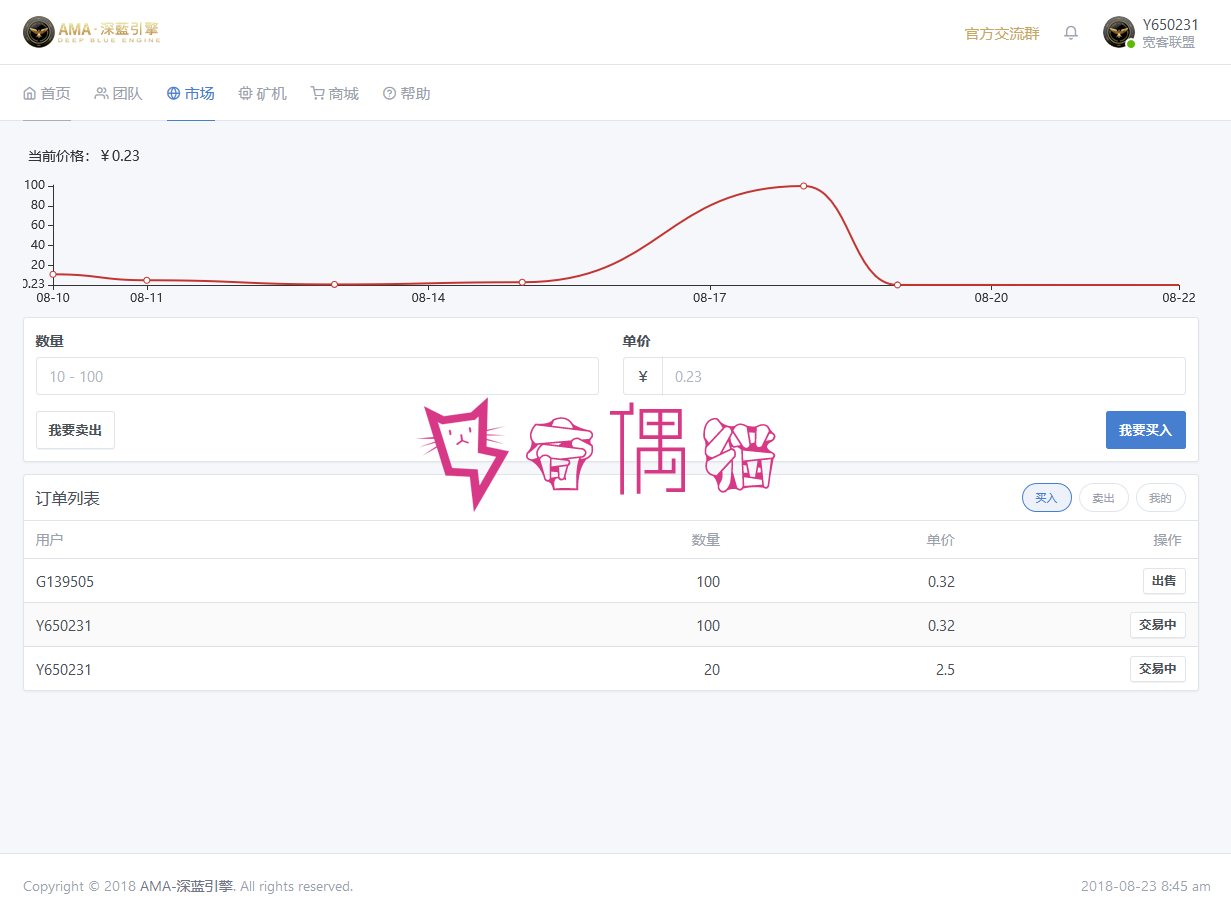
Task: Focus the 单价 price input field
Action: [x=924, y=376]
